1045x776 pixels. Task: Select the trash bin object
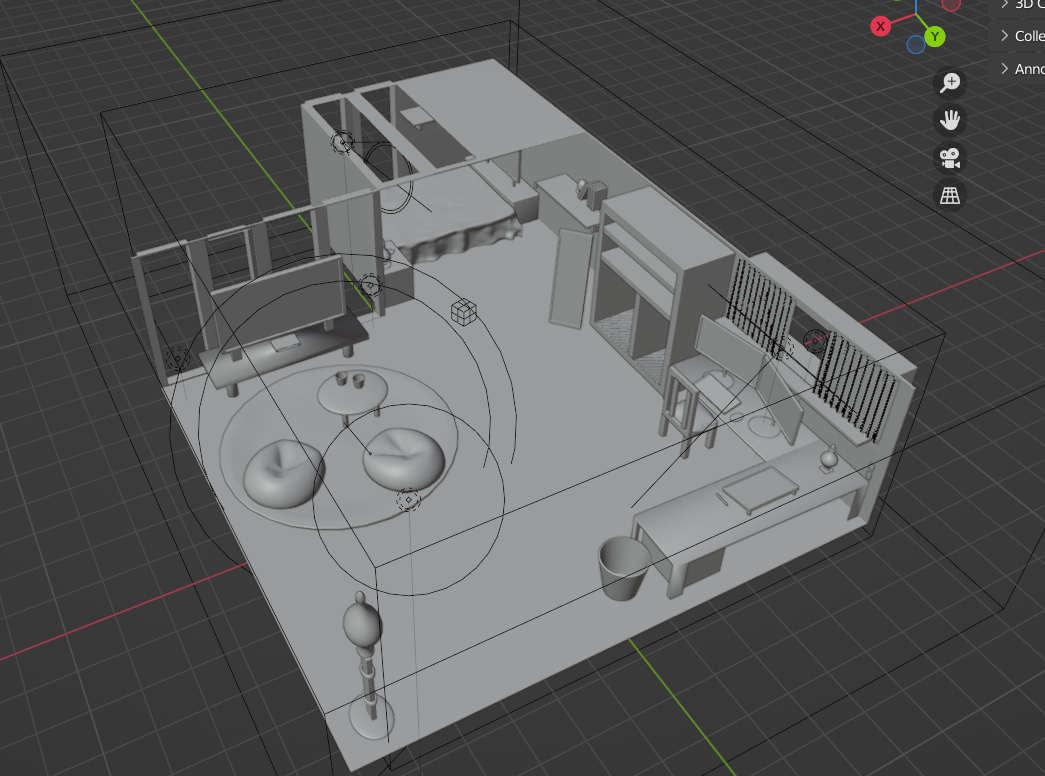click(623, 568)
